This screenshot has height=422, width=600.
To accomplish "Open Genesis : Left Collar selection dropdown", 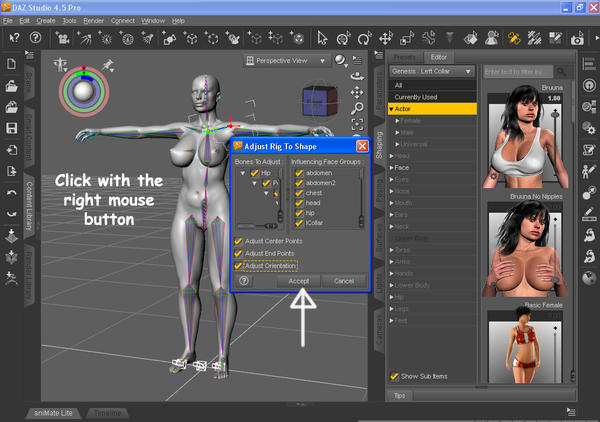I will [x=432, y=72].
